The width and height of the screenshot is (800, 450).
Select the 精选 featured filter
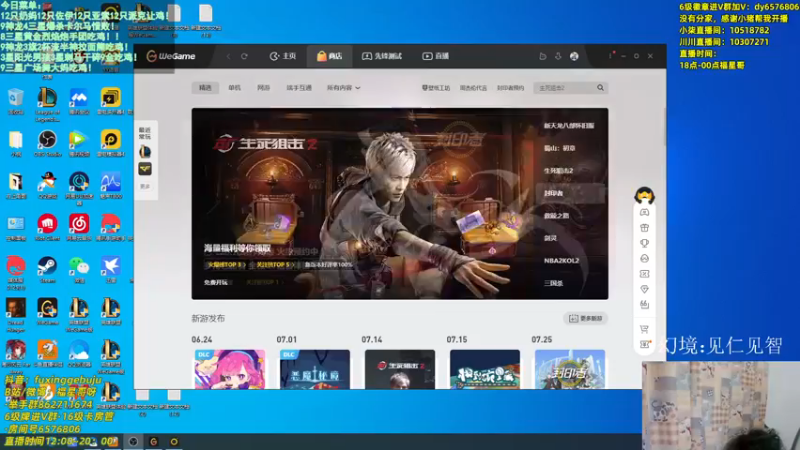tap(205, 88)
